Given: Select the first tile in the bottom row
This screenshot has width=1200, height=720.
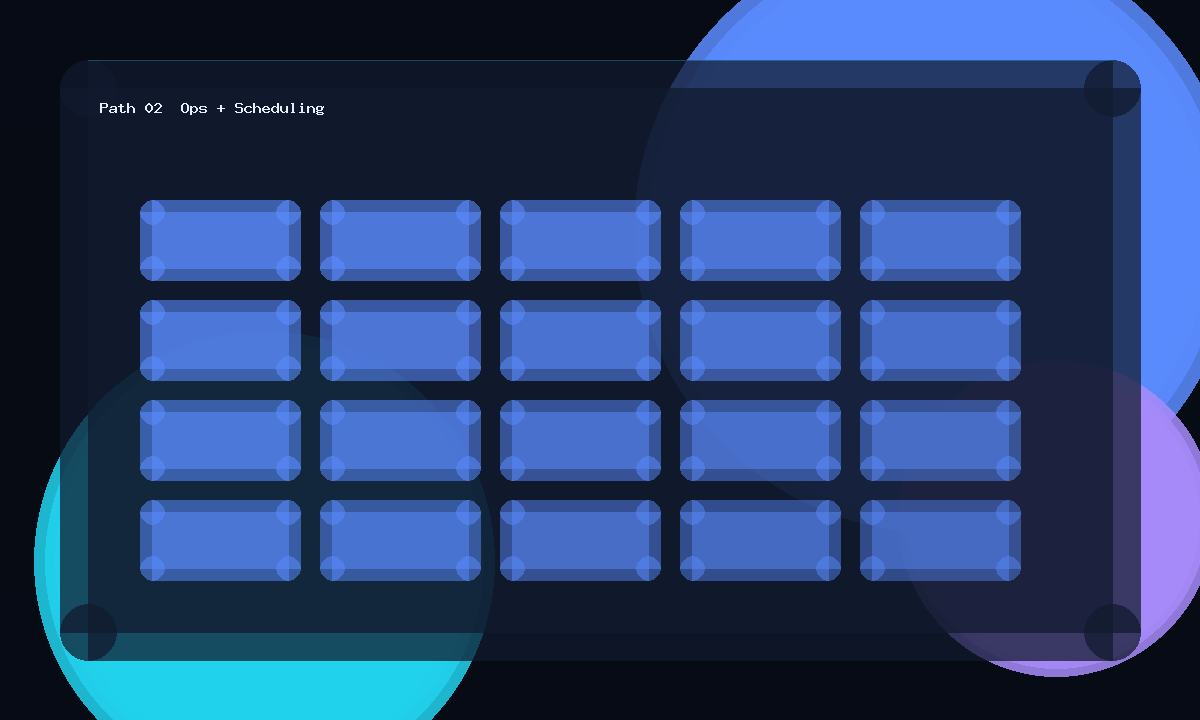Looking at the screenshot, I should tap(220, 540).
